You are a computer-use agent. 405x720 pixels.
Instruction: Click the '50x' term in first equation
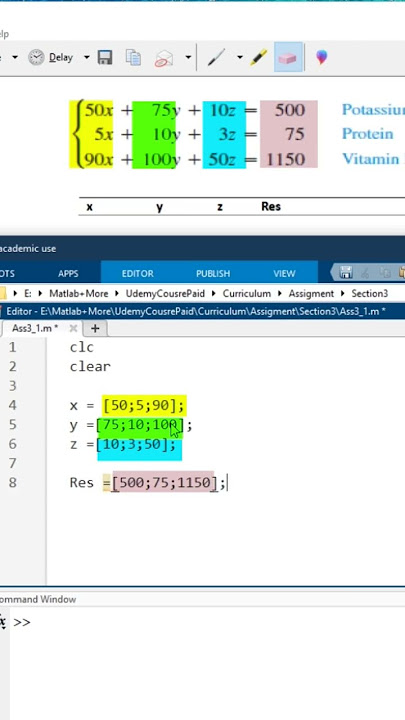click(98, 110)
